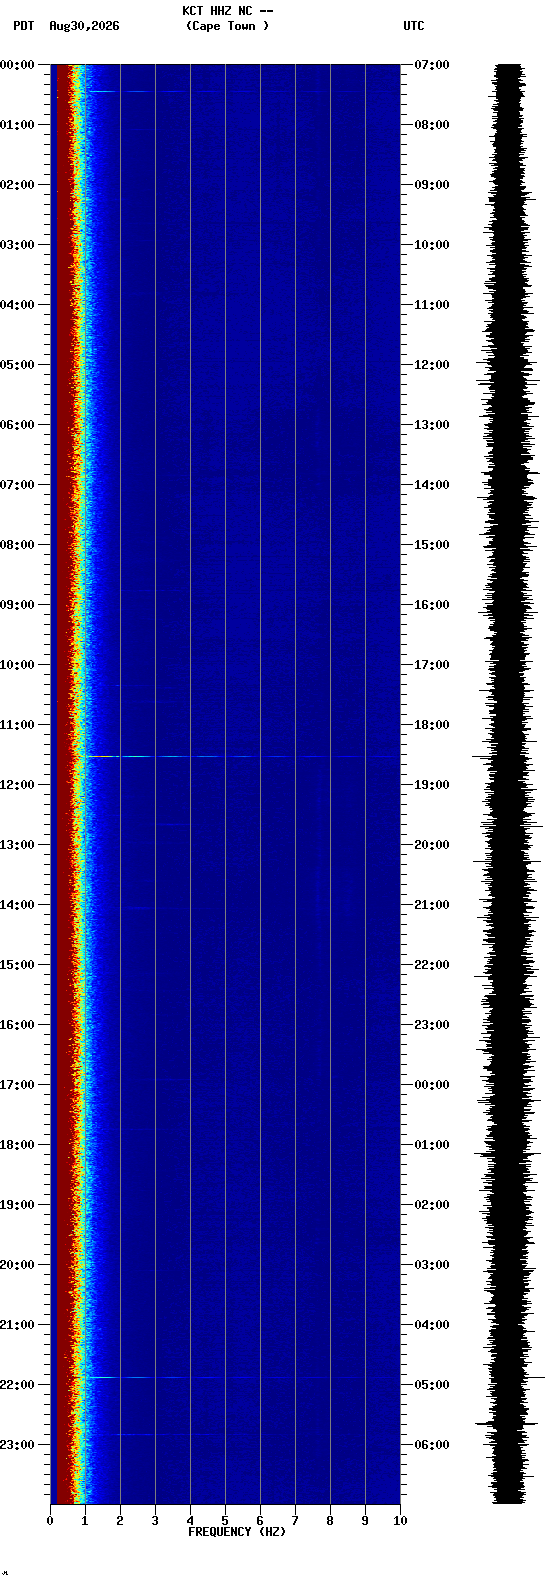Click the UTC axis label "22:00"
The height and width of the screenshot is (1584, 552).
coord(432,965)
